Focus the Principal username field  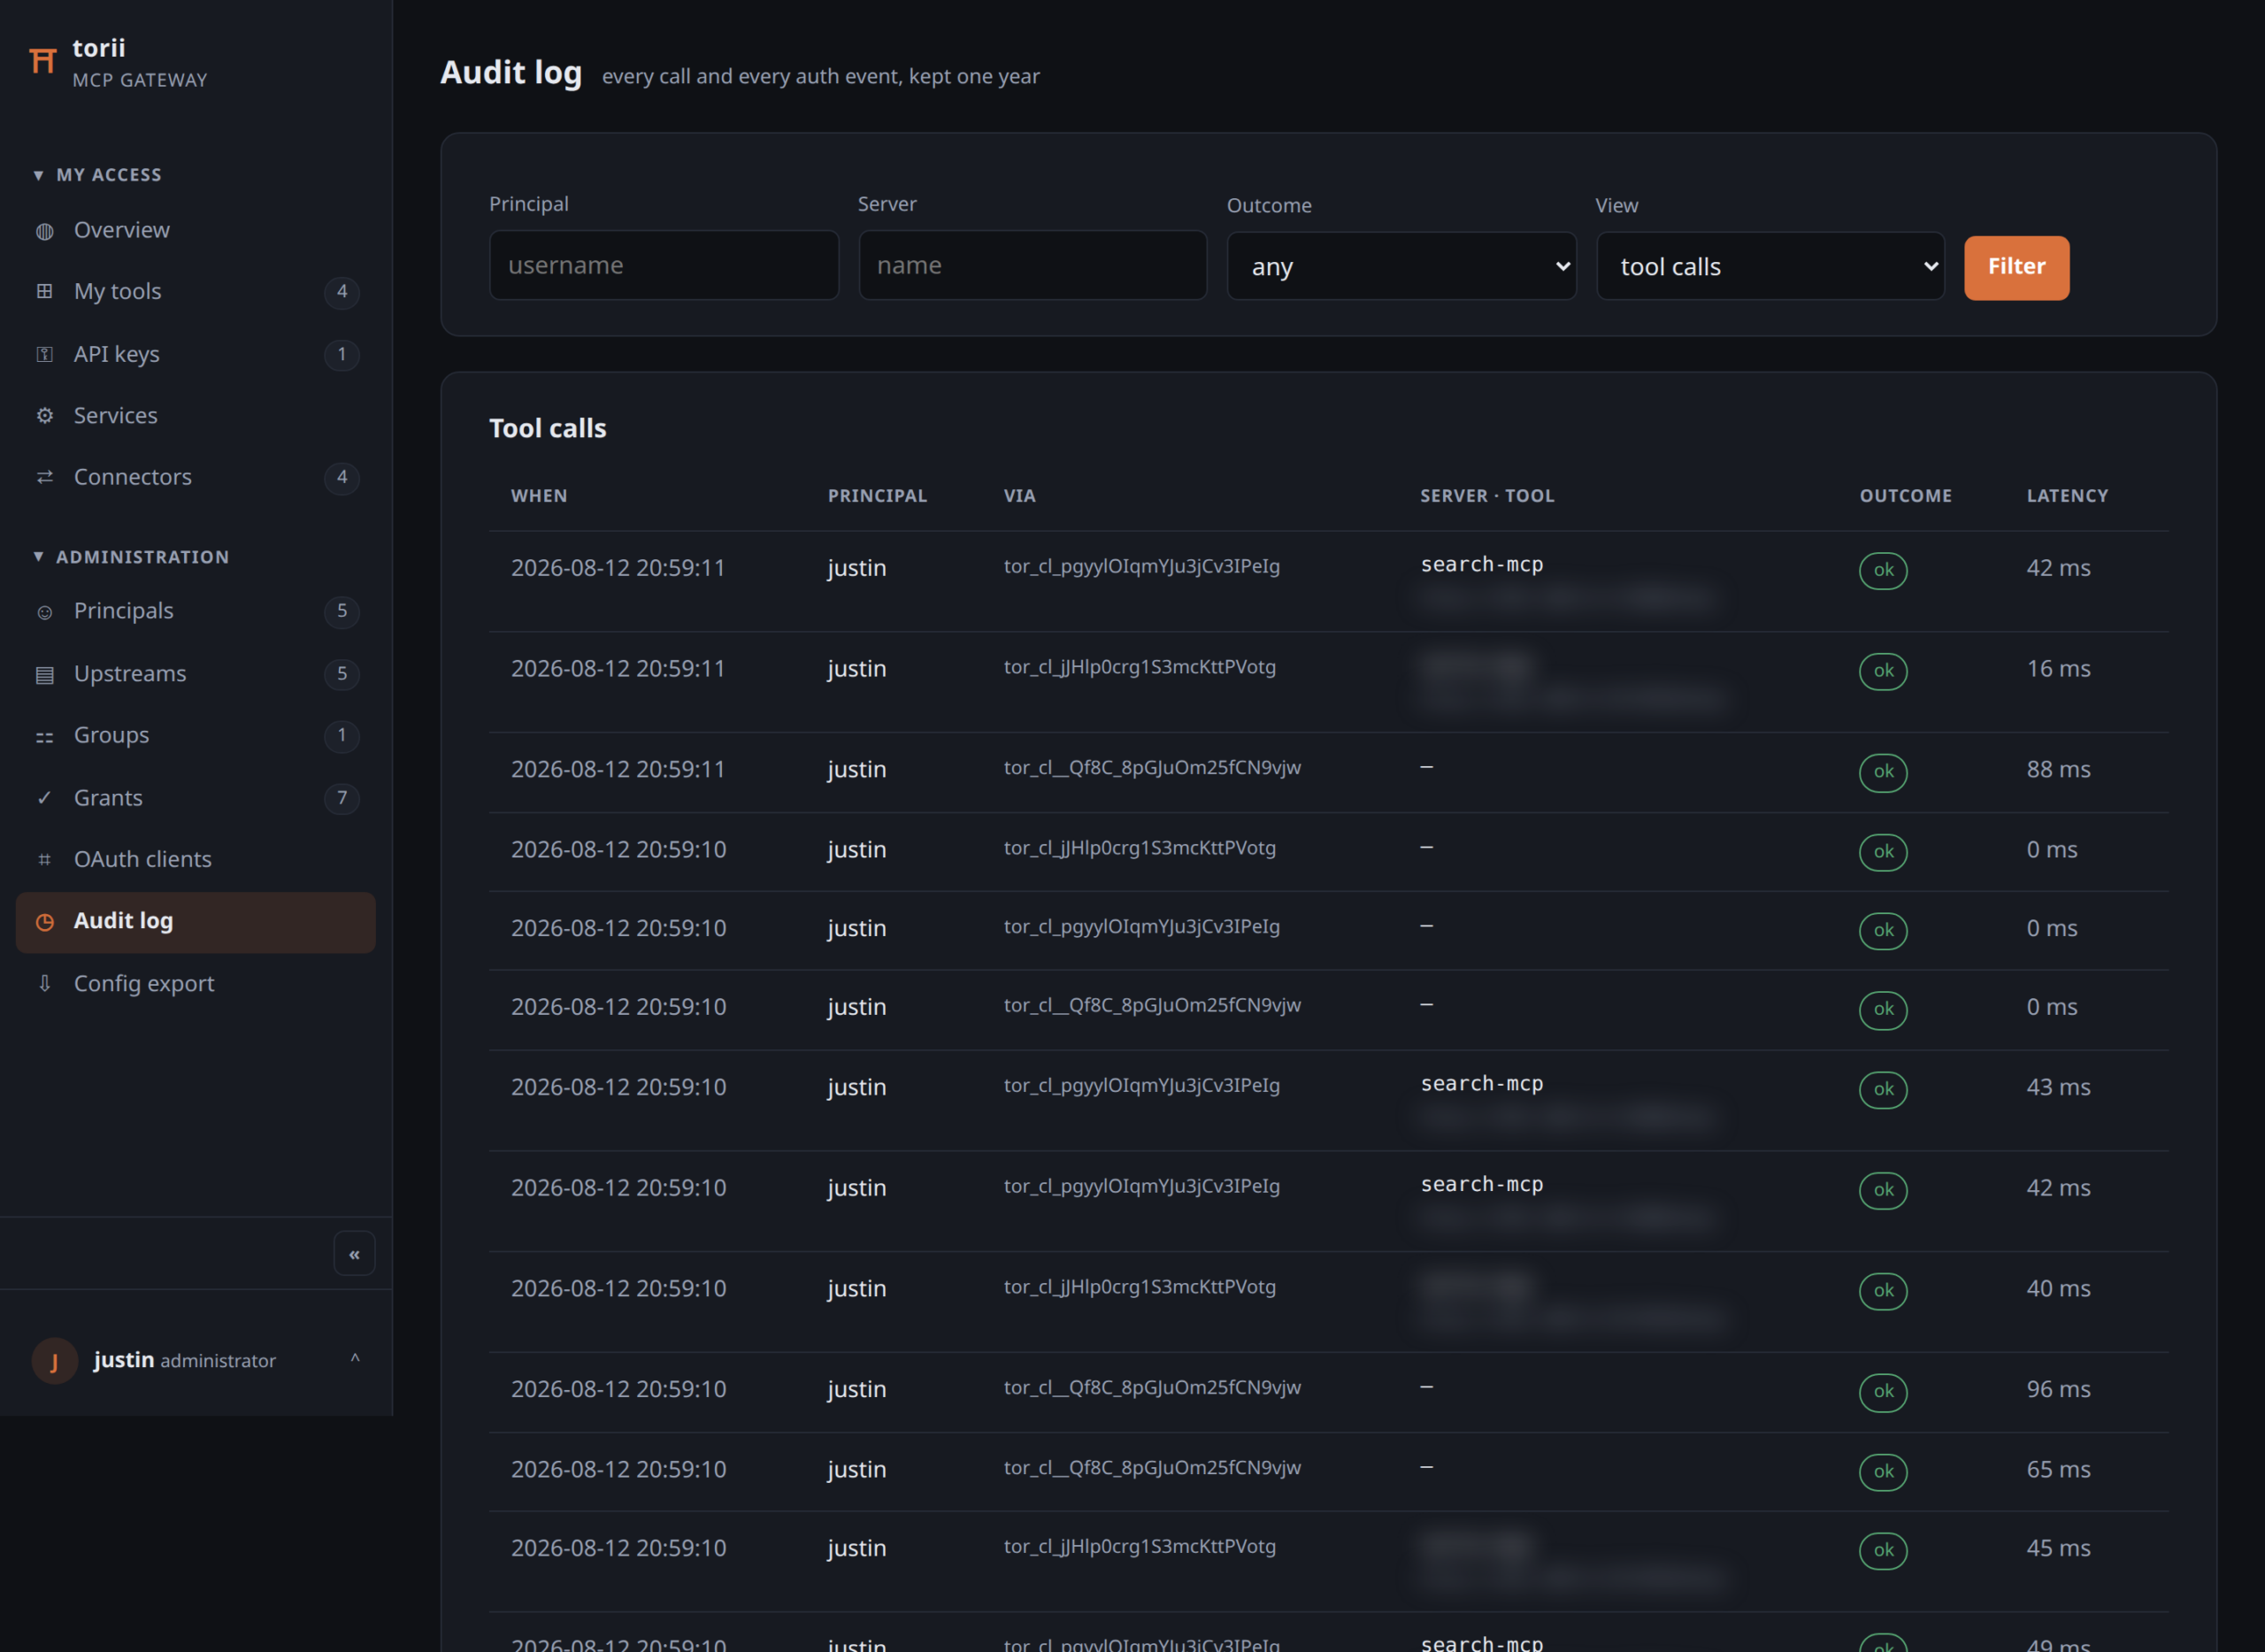[664, 265]
